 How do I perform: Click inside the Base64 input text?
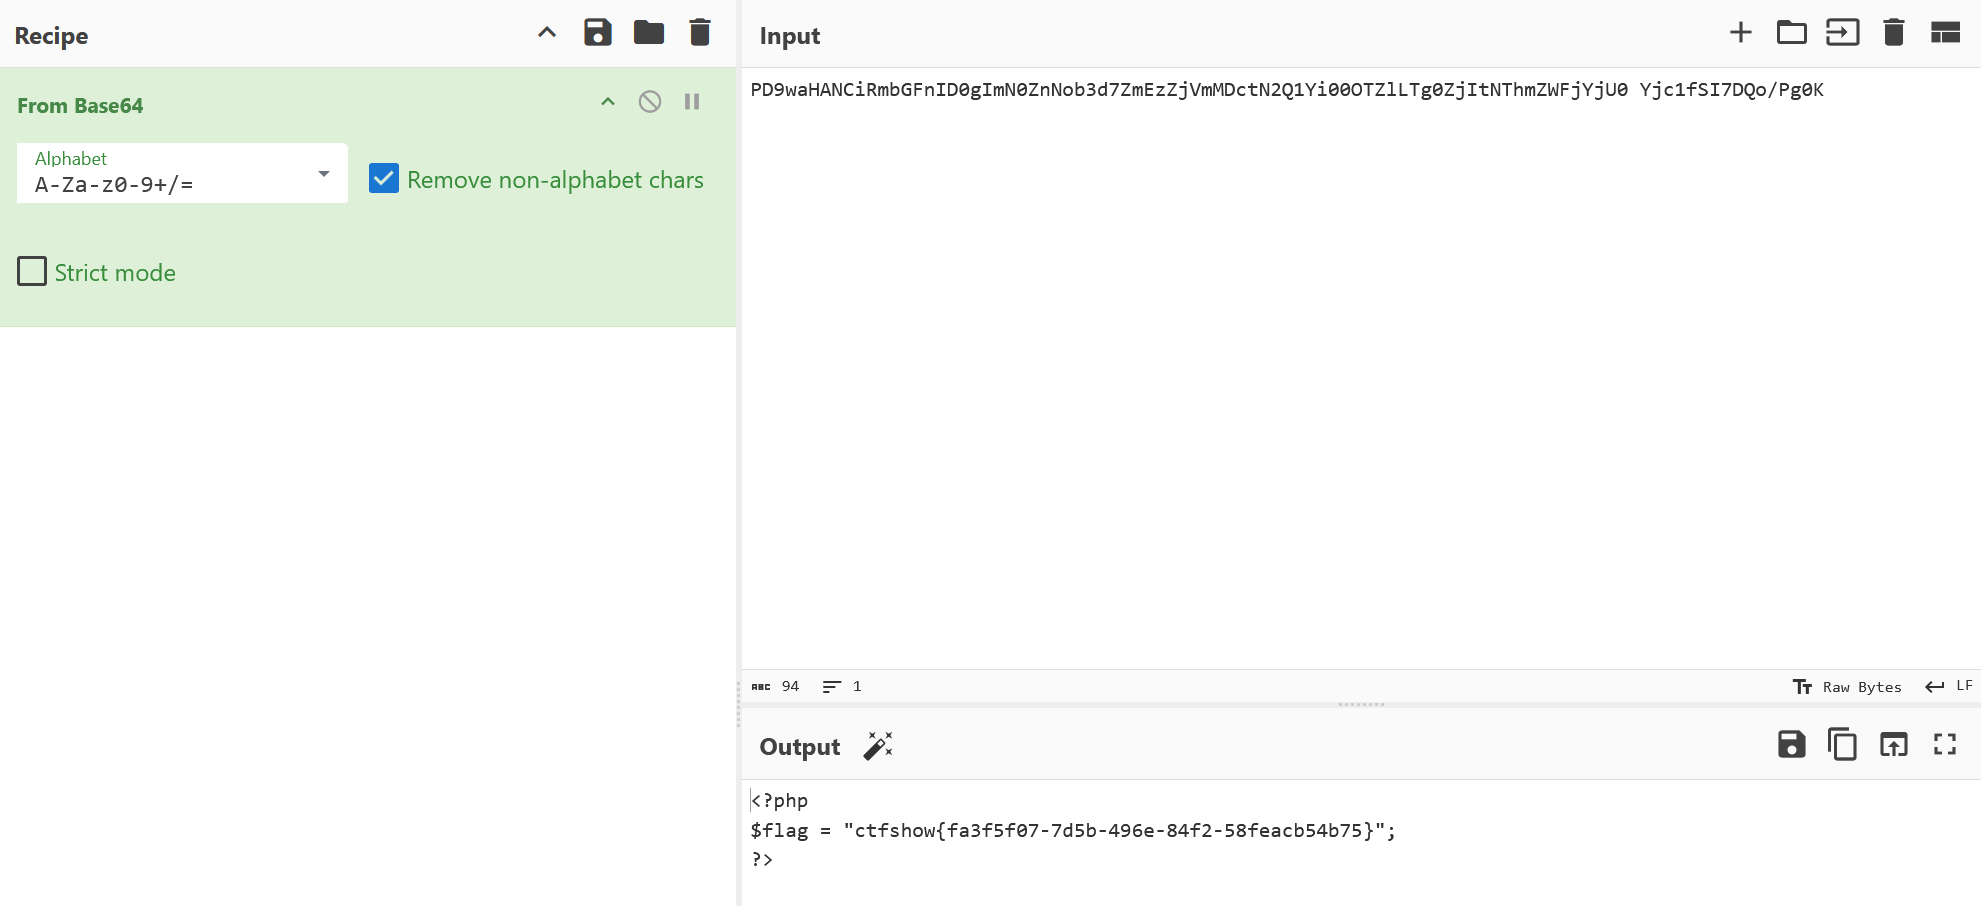click(x=1287, y=90)
